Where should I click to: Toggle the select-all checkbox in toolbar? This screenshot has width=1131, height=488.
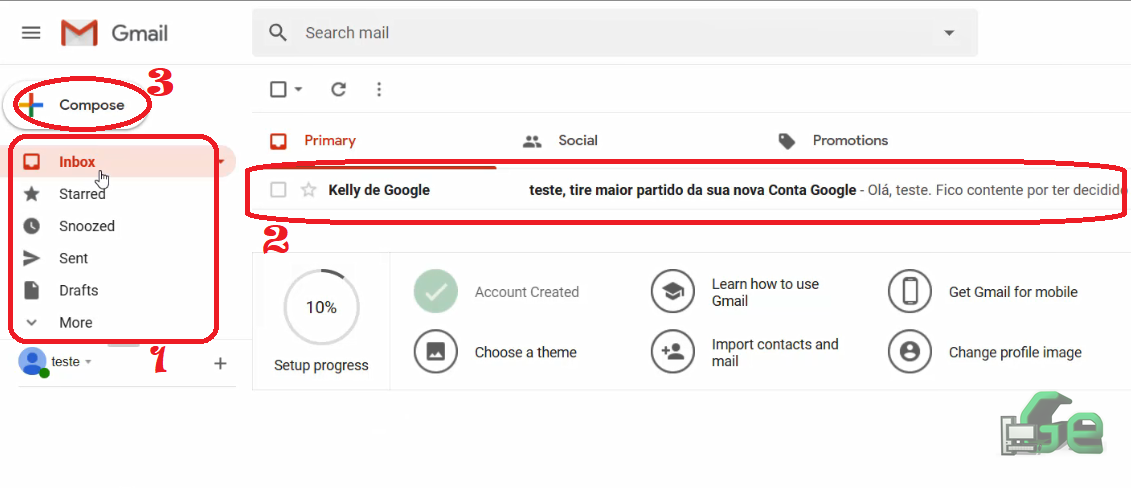click(x=278, y=89)
